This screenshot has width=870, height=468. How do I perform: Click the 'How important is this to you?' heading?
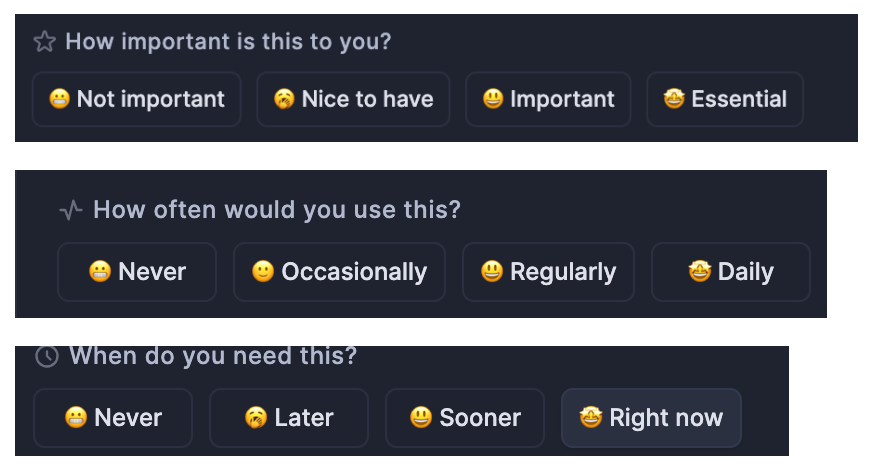(x=228, y=42)
